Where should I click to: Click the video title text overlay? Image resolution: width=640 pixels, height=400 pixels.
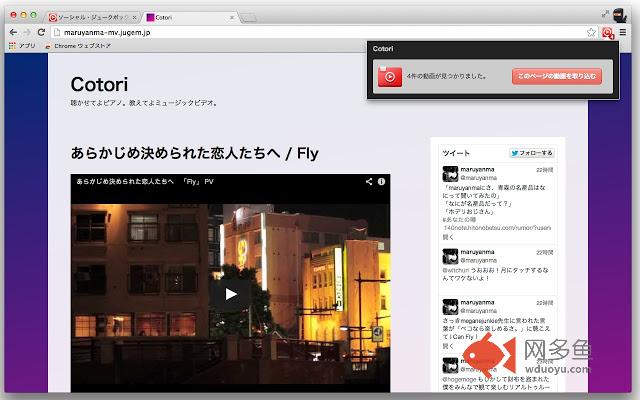[x=145, y=182]
